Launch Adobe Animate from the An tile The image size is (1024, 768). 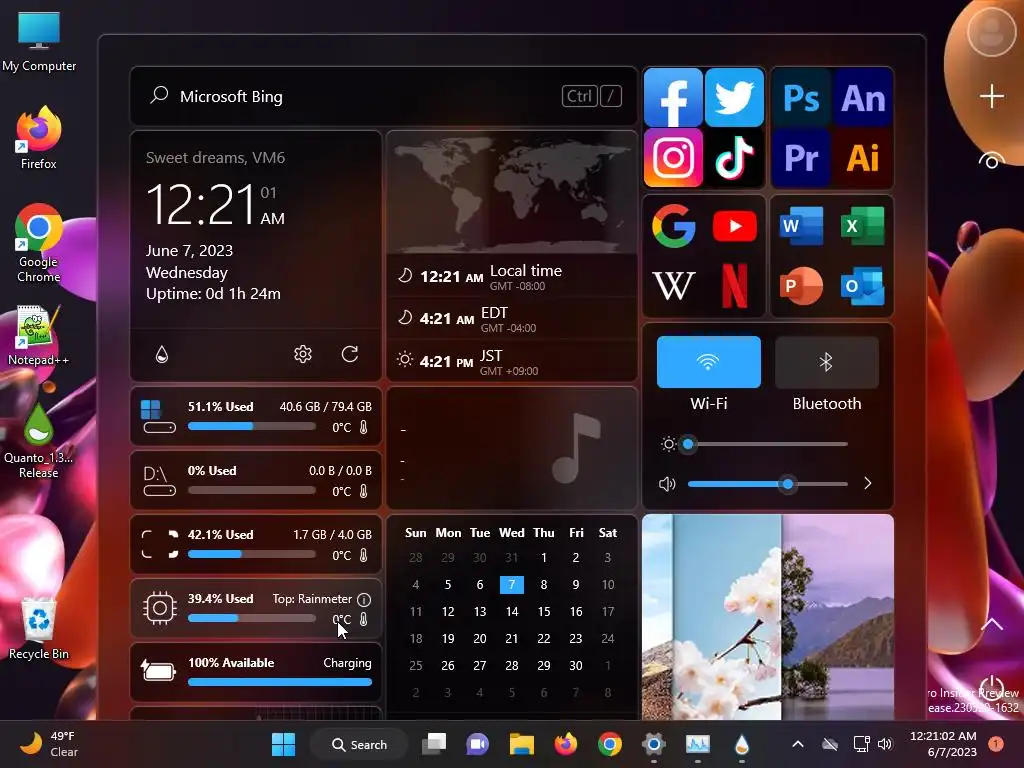863,98
